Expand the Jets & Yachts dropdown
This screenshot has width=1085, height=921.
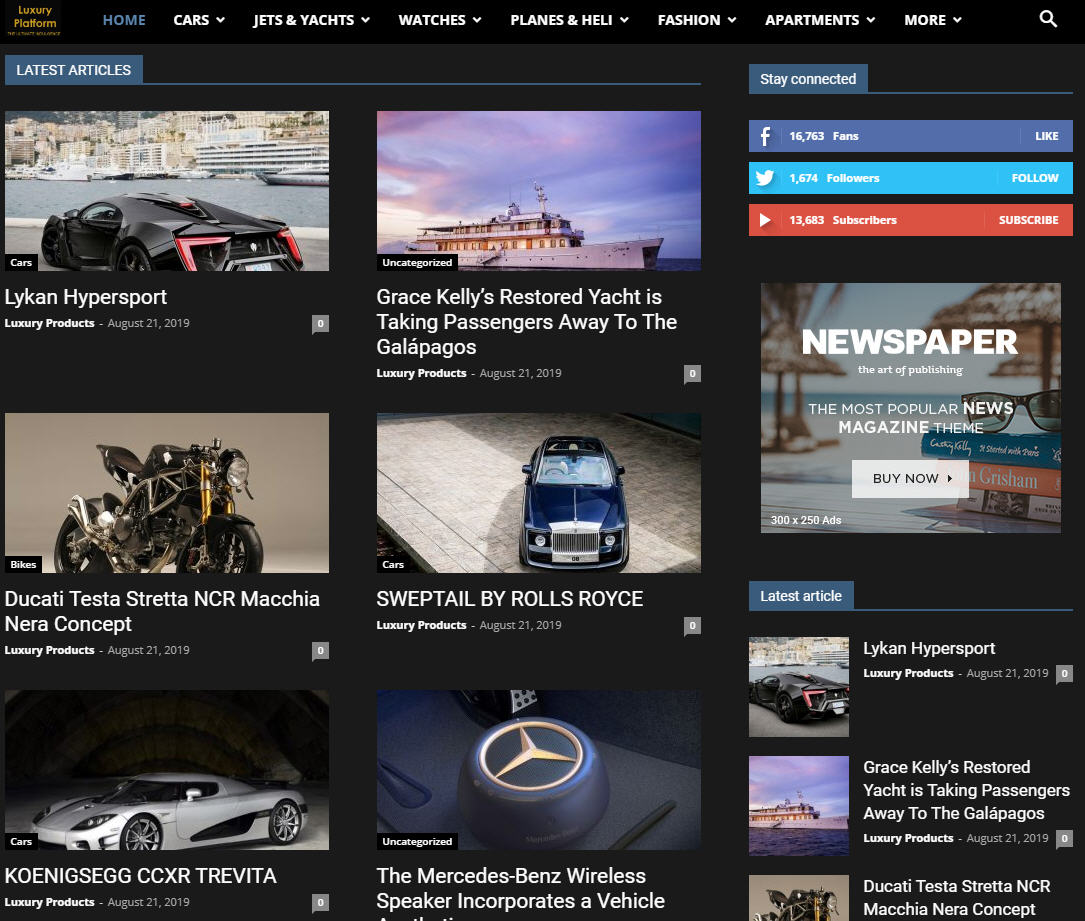311,20
